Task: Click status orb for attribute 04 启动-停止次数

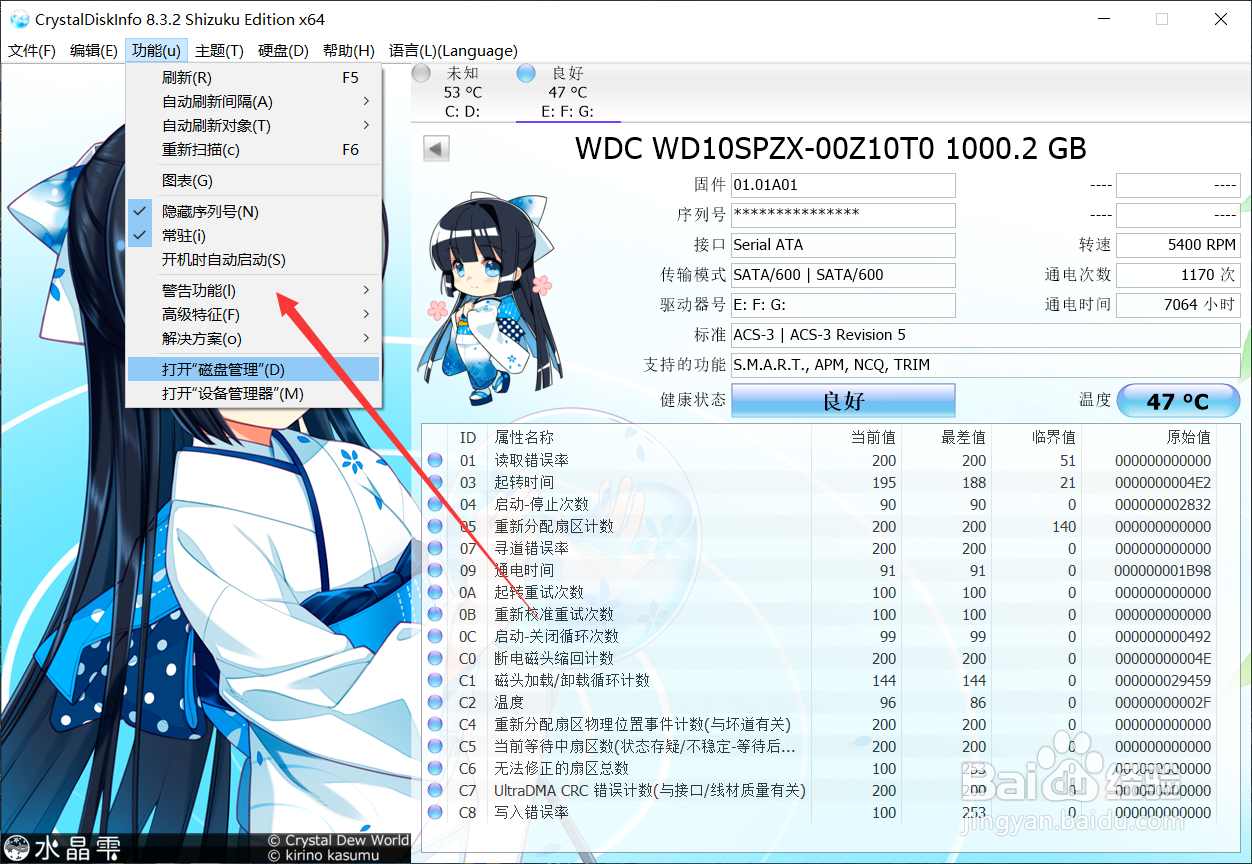Action: (x=435, y=505)
